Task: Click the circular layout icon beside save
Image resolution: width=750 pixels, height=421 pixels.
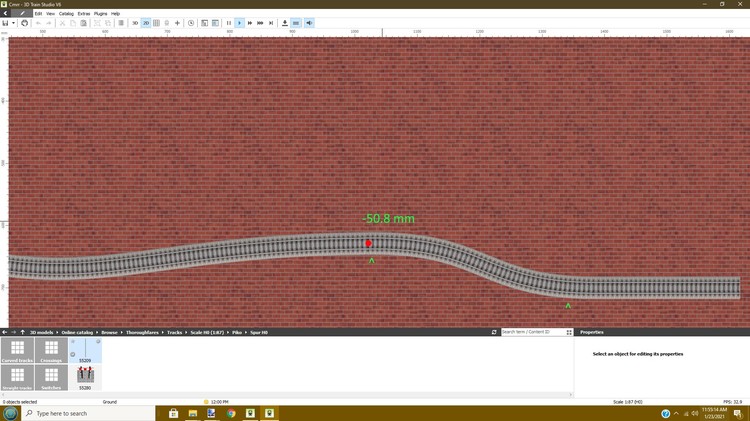Action: click(x=24, y=23)
